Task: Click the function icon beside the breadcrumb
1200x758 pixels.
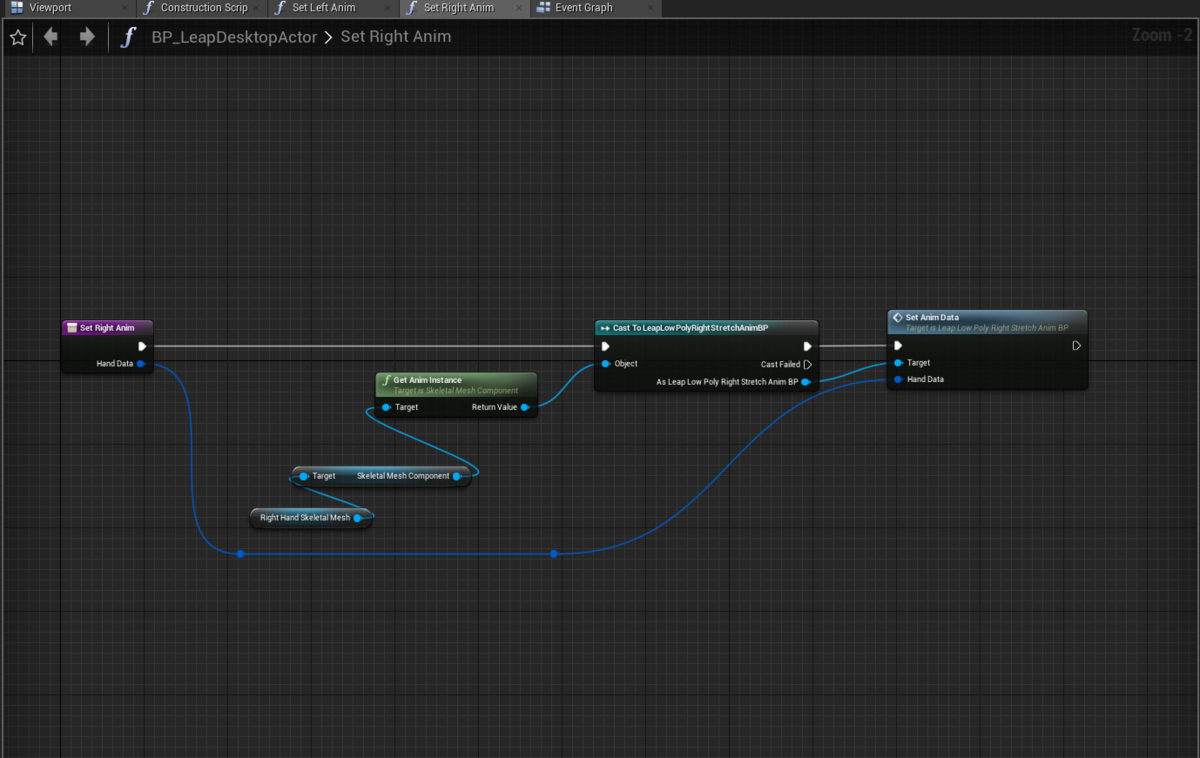Action: (x=127, y=38)
